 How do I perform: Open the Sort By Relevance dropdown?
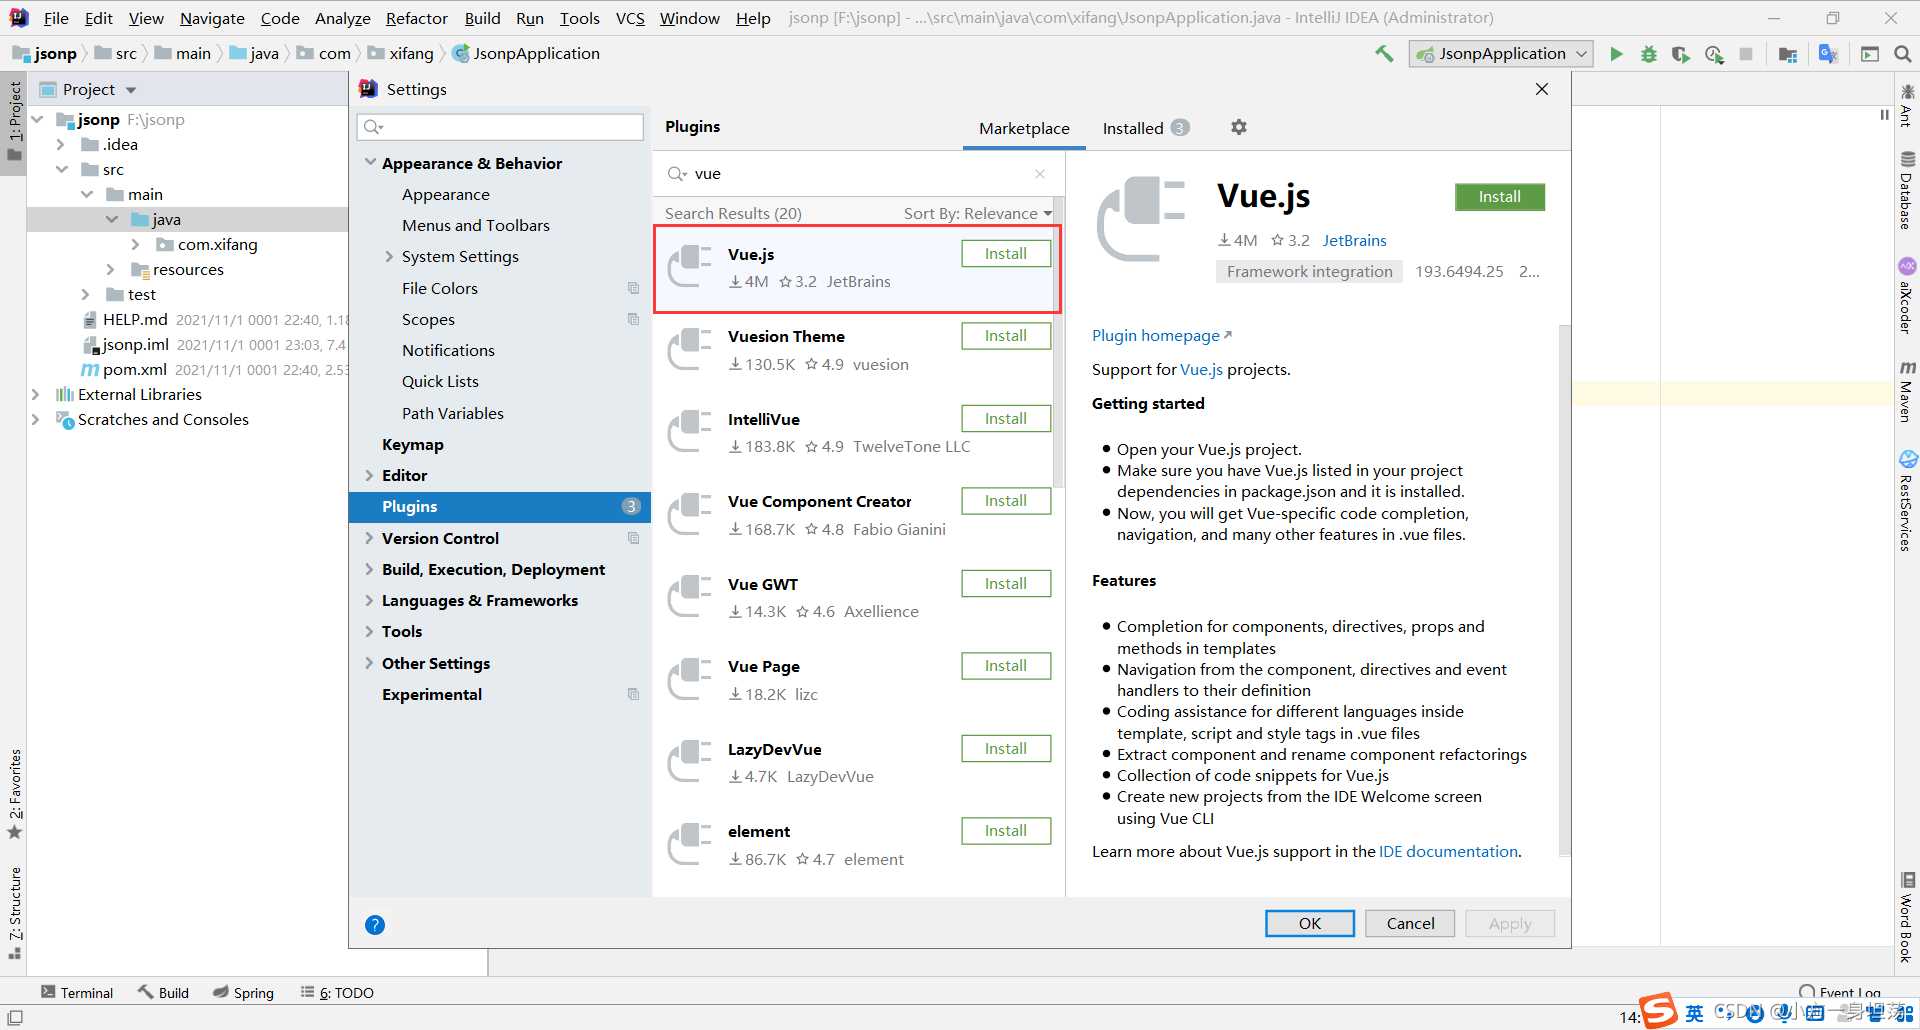pyautogui.click(x=978, y=214)
